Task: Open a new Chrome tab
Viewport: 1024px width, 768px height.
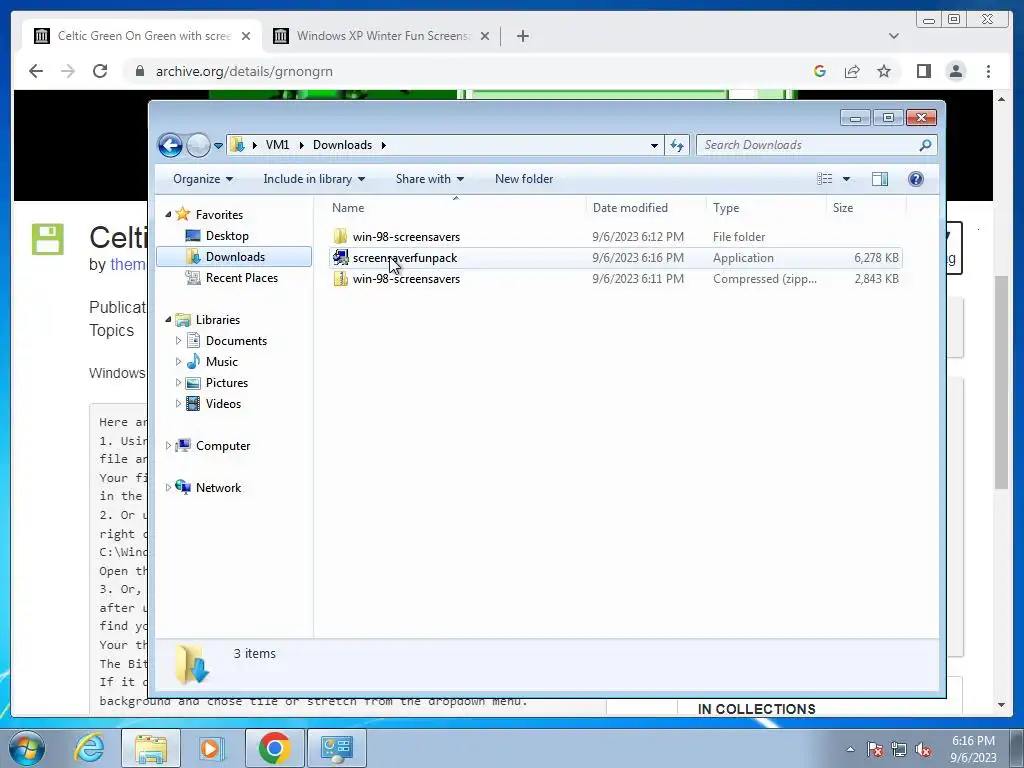Action: coord(522,36)
